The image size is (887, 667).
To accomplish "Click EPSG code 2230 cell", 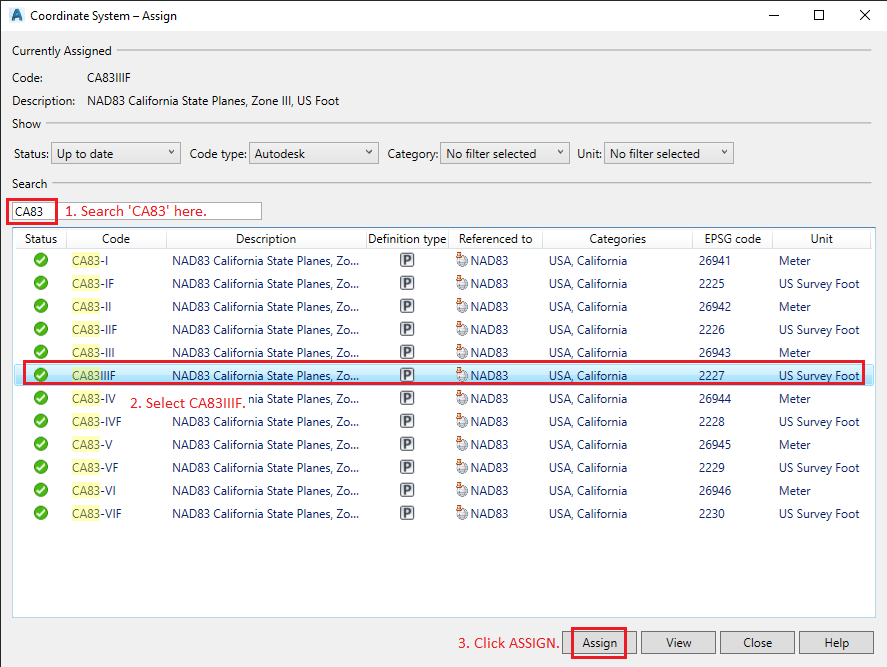I will tap(711, 514).
